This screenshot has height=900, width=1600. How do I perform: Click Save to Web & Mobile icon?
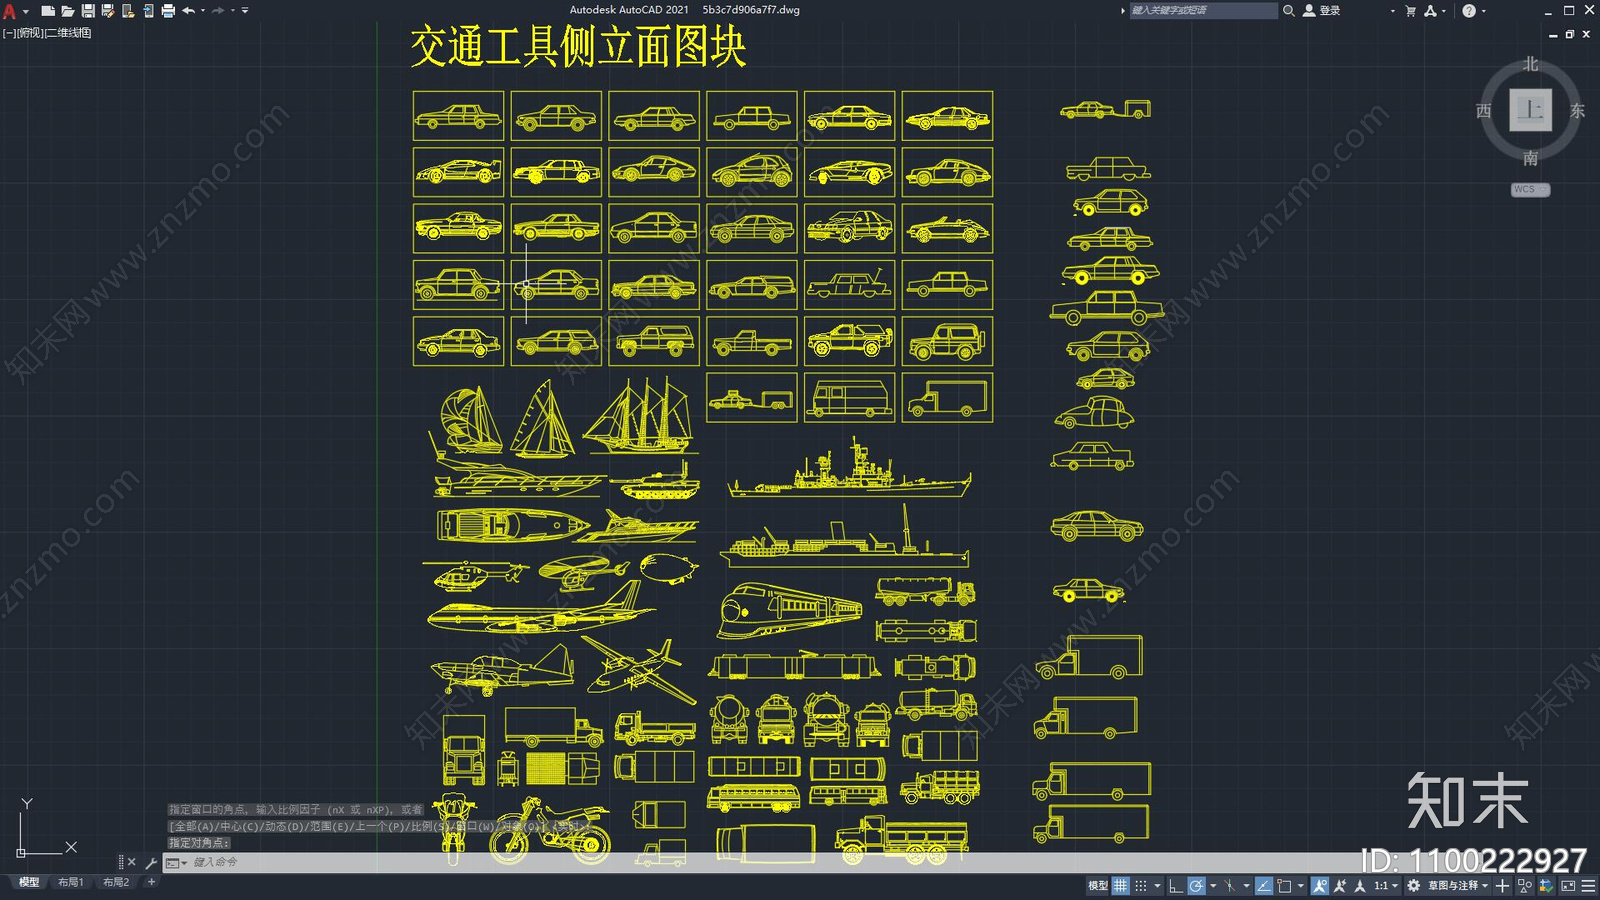(x=148, y=10)
